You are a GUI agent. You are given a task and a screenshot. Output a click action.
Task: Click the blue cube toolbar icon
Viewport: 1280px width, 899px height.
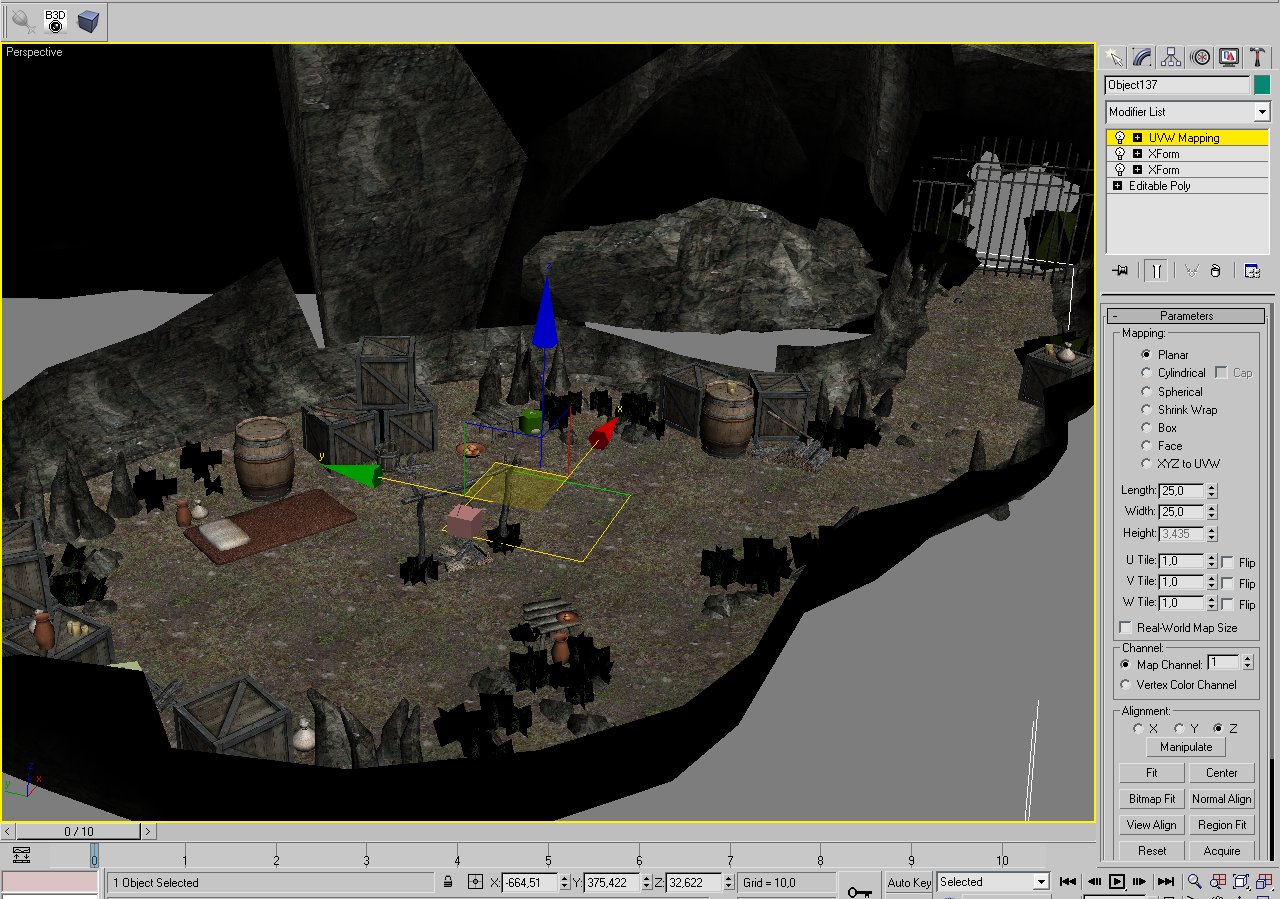click(x=89, y=20)
